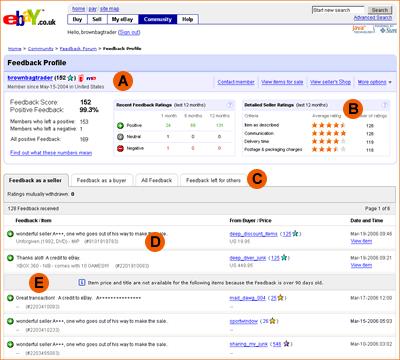The width and height of the screenshot is (400, 360).
Task: Click 'Ratings mutually withdrawn: 0' text
Action: point(41,194)
